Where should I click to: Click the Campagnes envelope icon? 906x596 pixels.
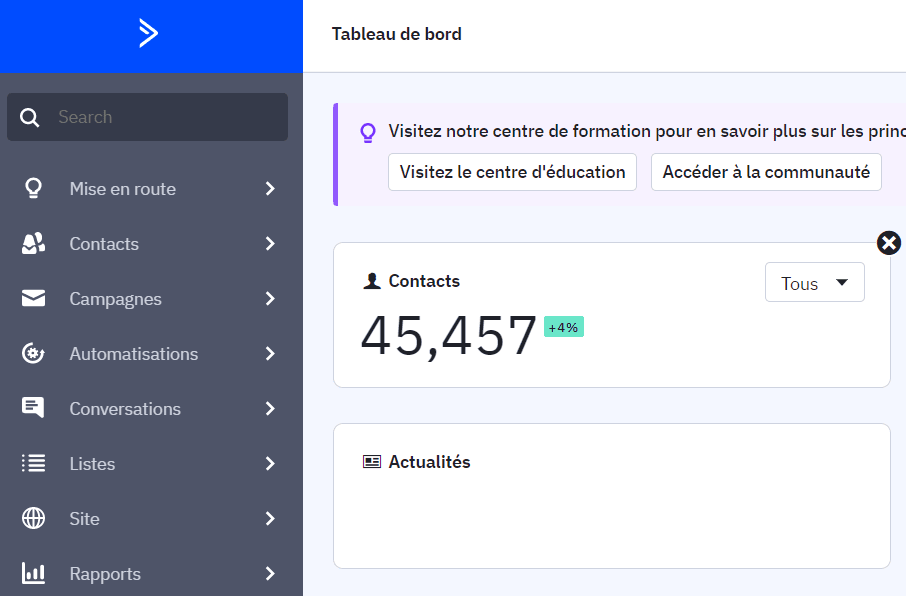[33, 298]
